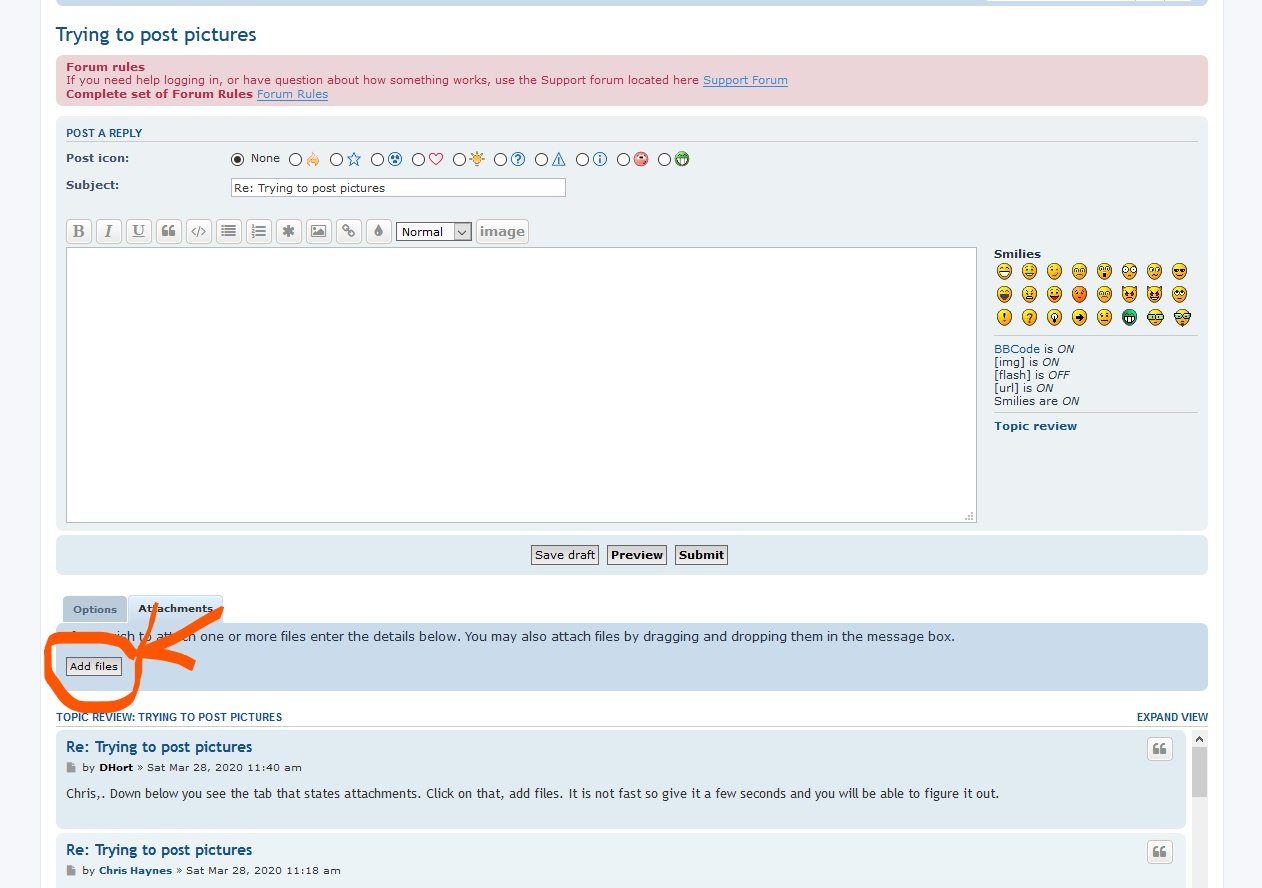Click the topic review scrollbar thumb

(1200, 772)
